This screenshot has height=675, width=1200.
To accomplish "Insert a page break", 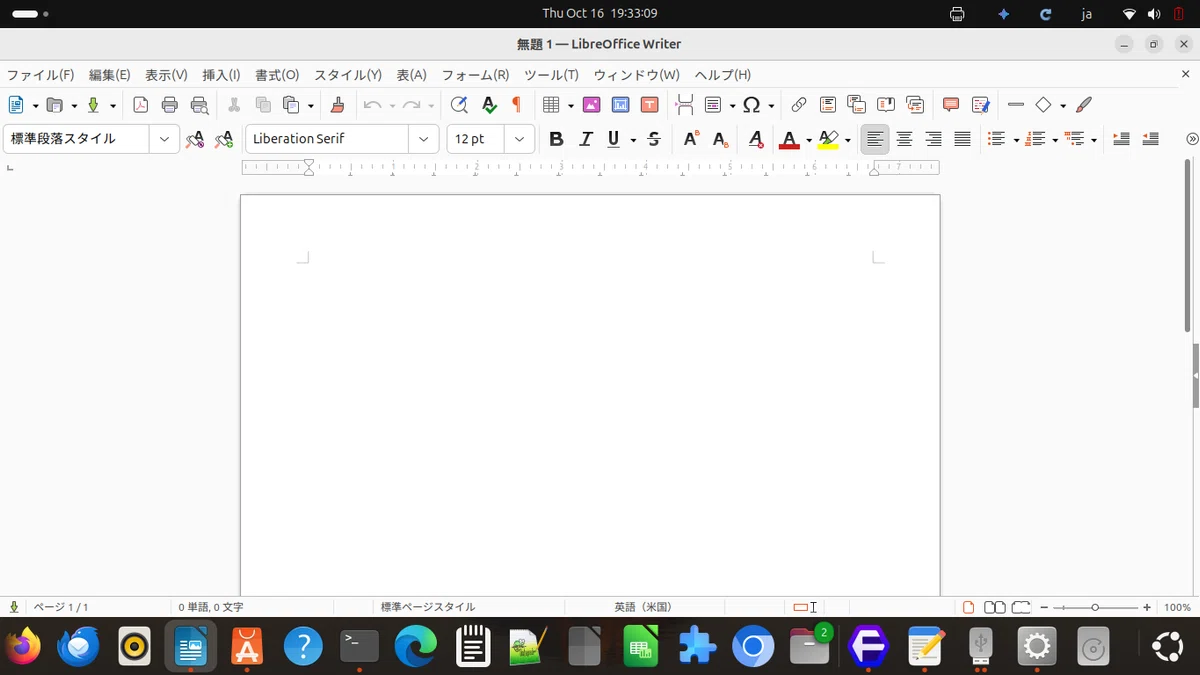I will pyautogui.click(x=684, y=105).
